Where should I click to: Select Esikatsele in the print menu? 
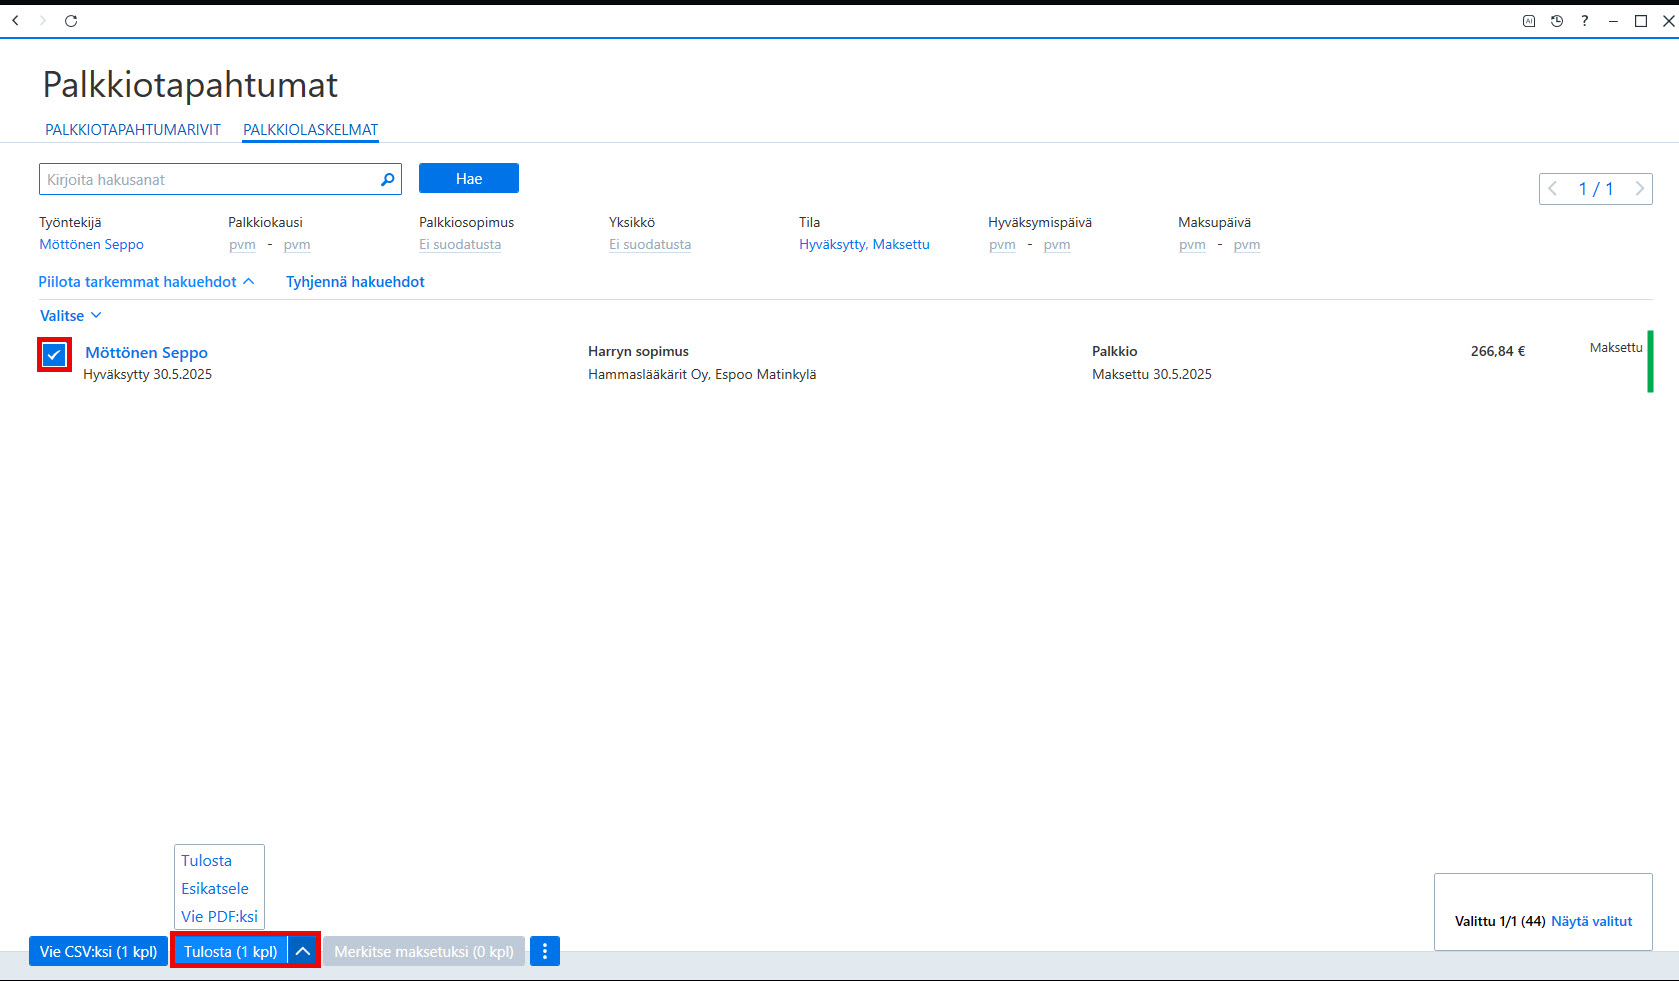215,888
